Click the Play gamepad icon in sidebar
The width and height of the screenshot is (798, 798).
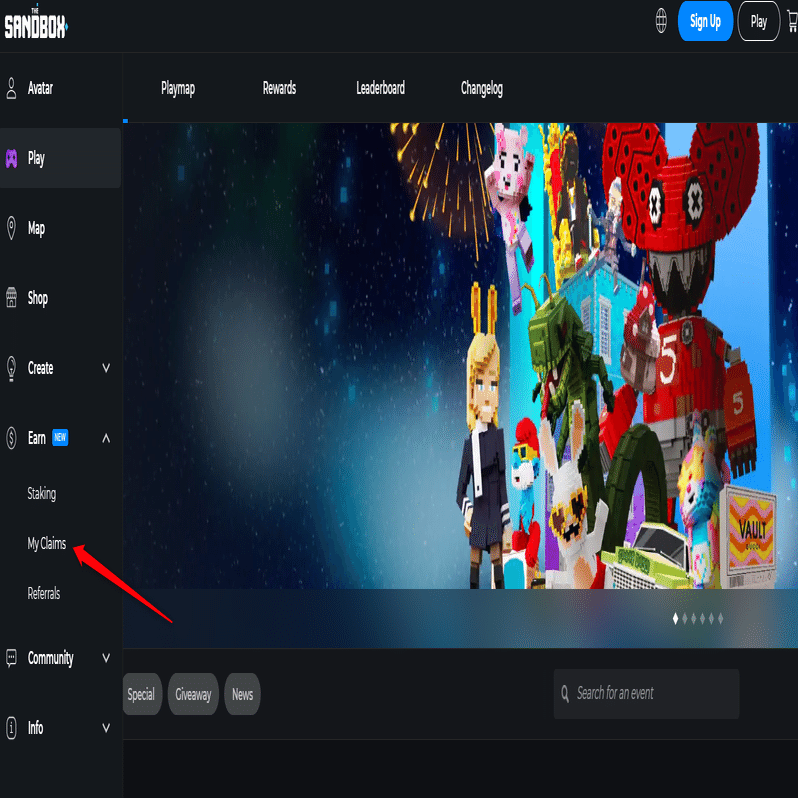click(x=11, y=158)
